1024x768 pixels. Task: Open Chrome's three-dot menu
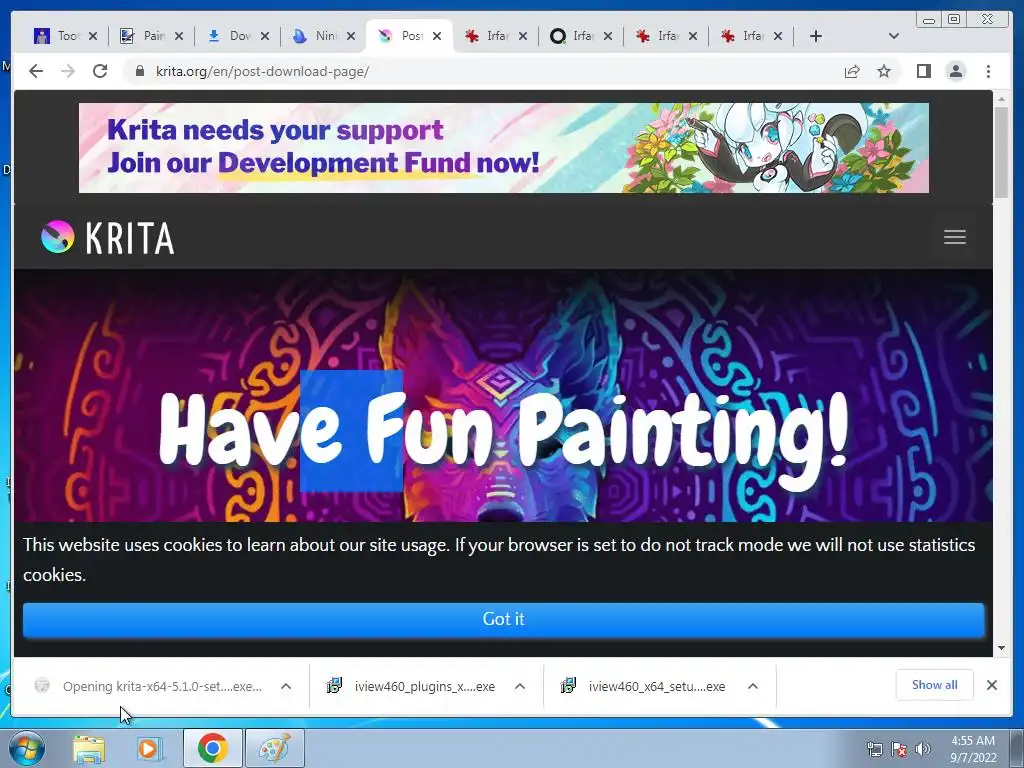tap(988, 71)
